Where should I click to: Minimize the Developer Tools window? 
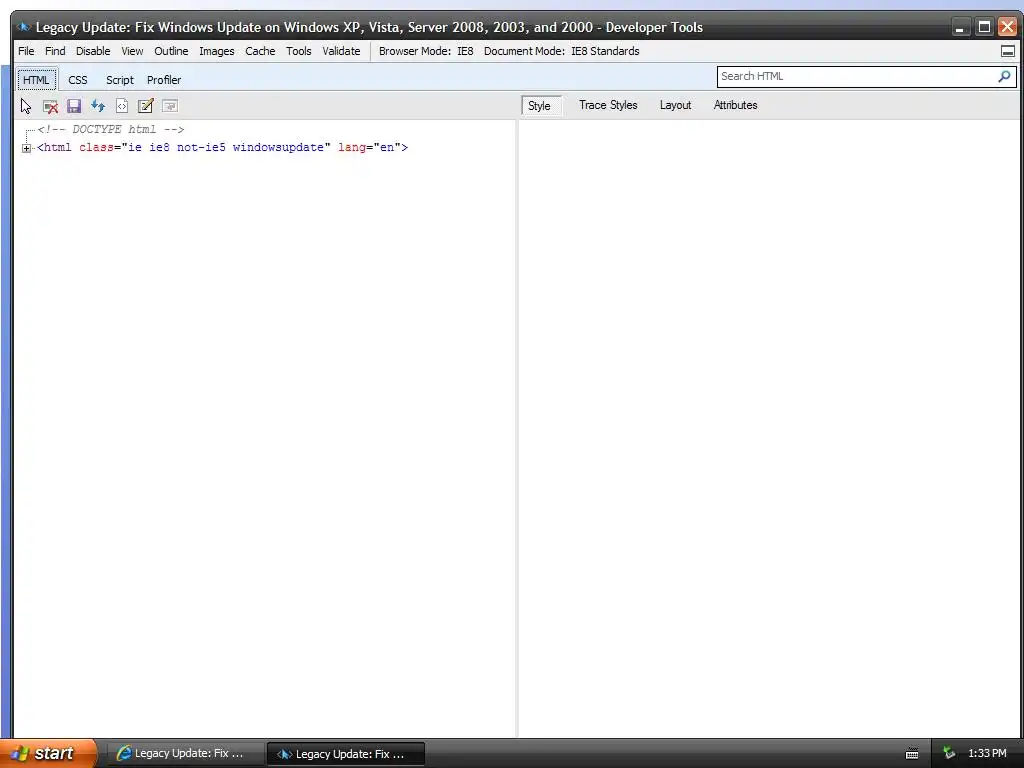(x=959, y=27)
